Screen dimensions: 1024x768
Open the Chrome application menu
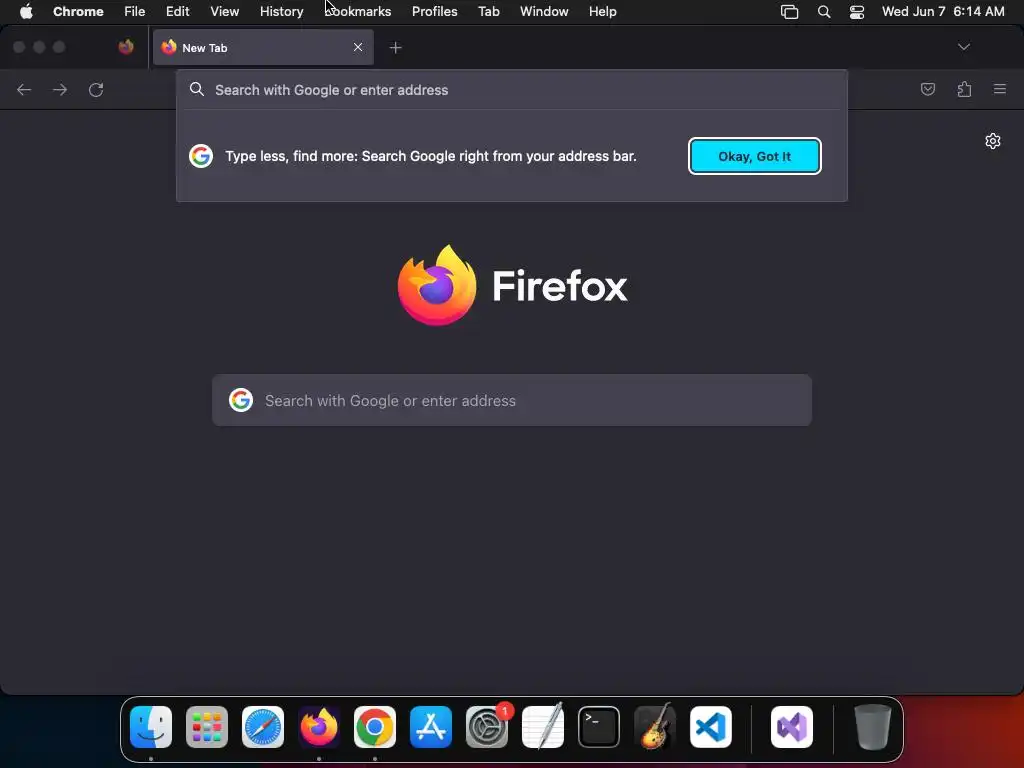(78, 12)
